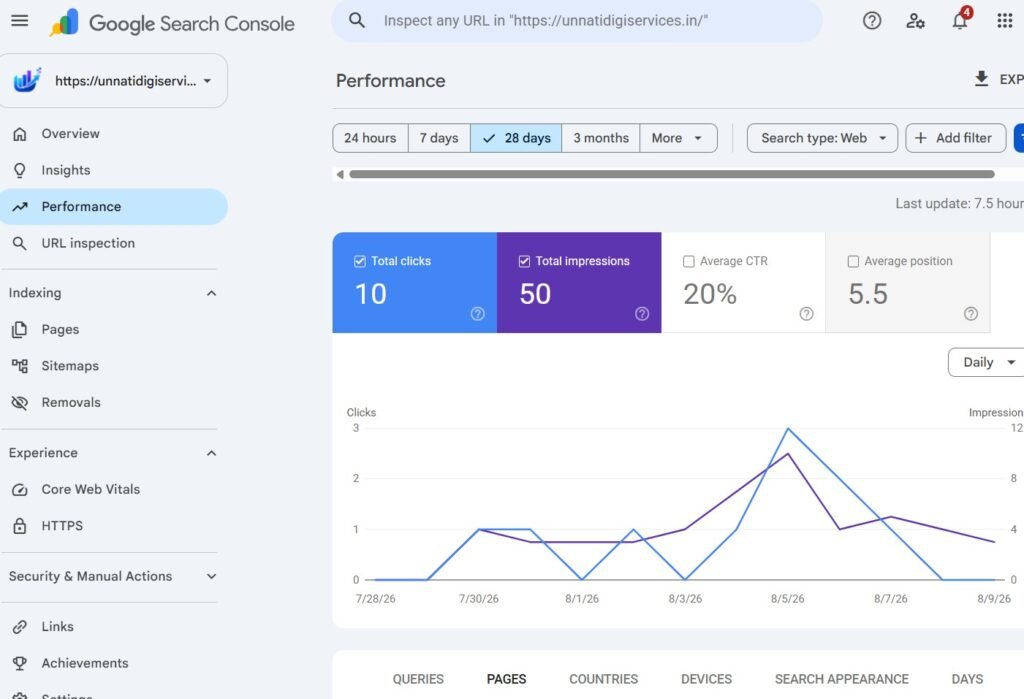Click the URL inspection magnifier icon
The image size is (1024, 699).
click(20, 244)
